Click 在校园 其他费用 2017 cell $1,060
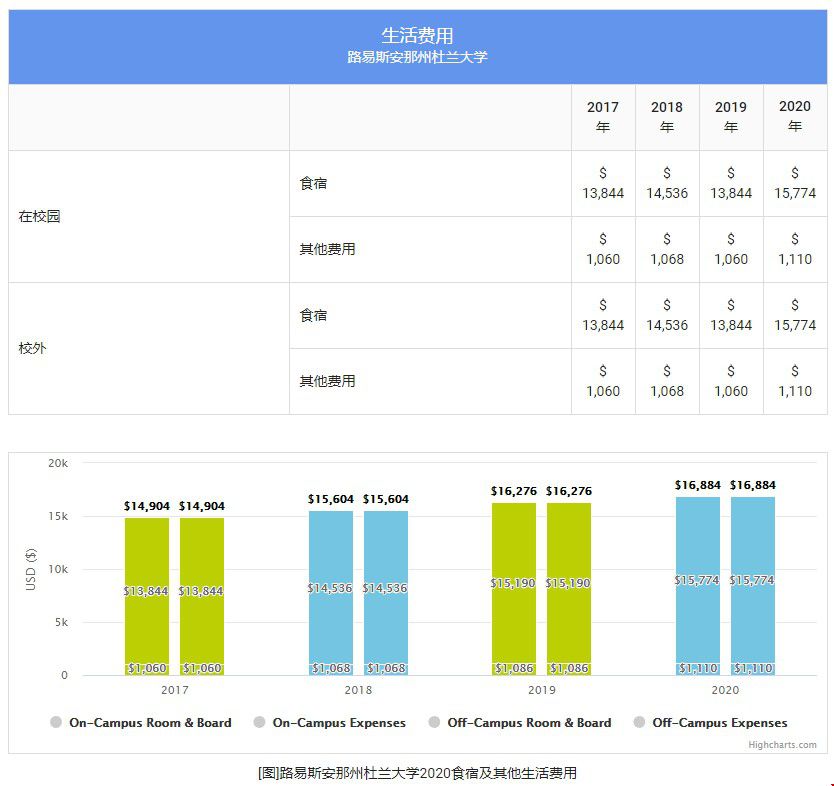 point(603,249)
